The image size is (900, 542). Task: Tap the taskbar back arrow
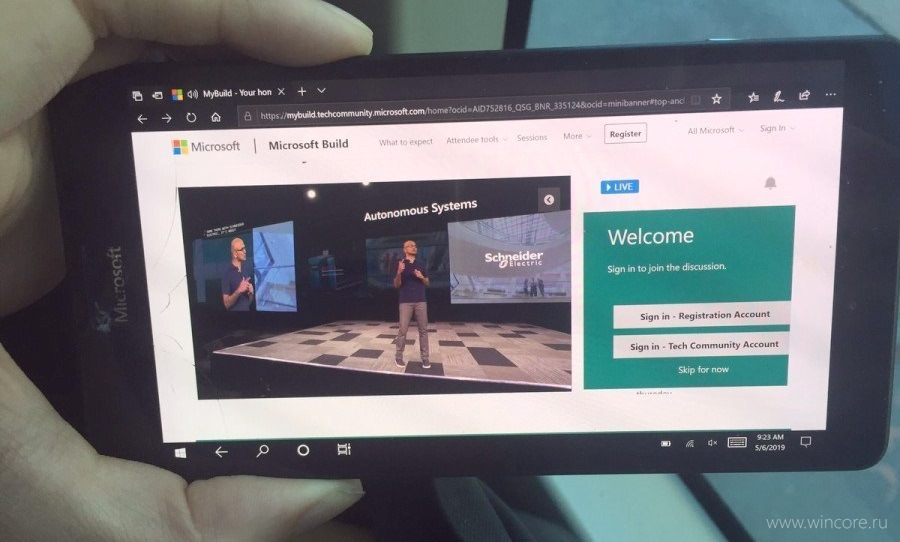click(221, 452)
